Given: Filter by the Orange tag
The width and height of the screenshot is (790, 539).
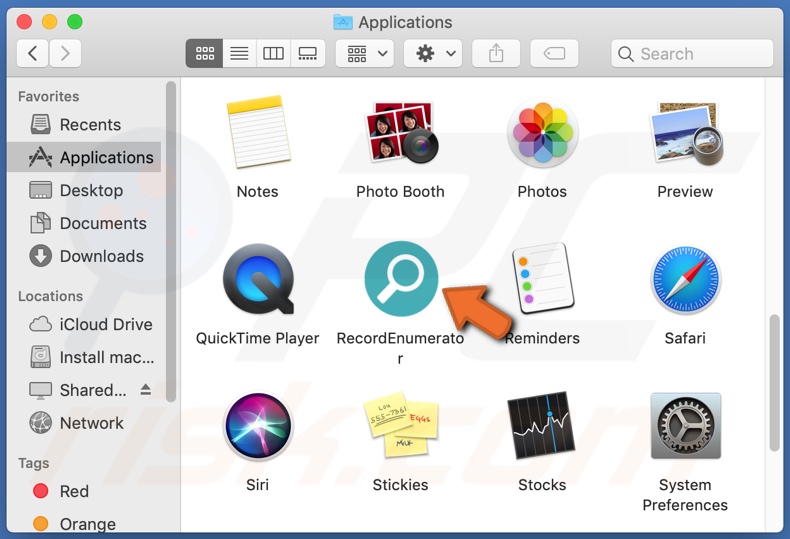Looking at the screenshot, I should (86, 524).
